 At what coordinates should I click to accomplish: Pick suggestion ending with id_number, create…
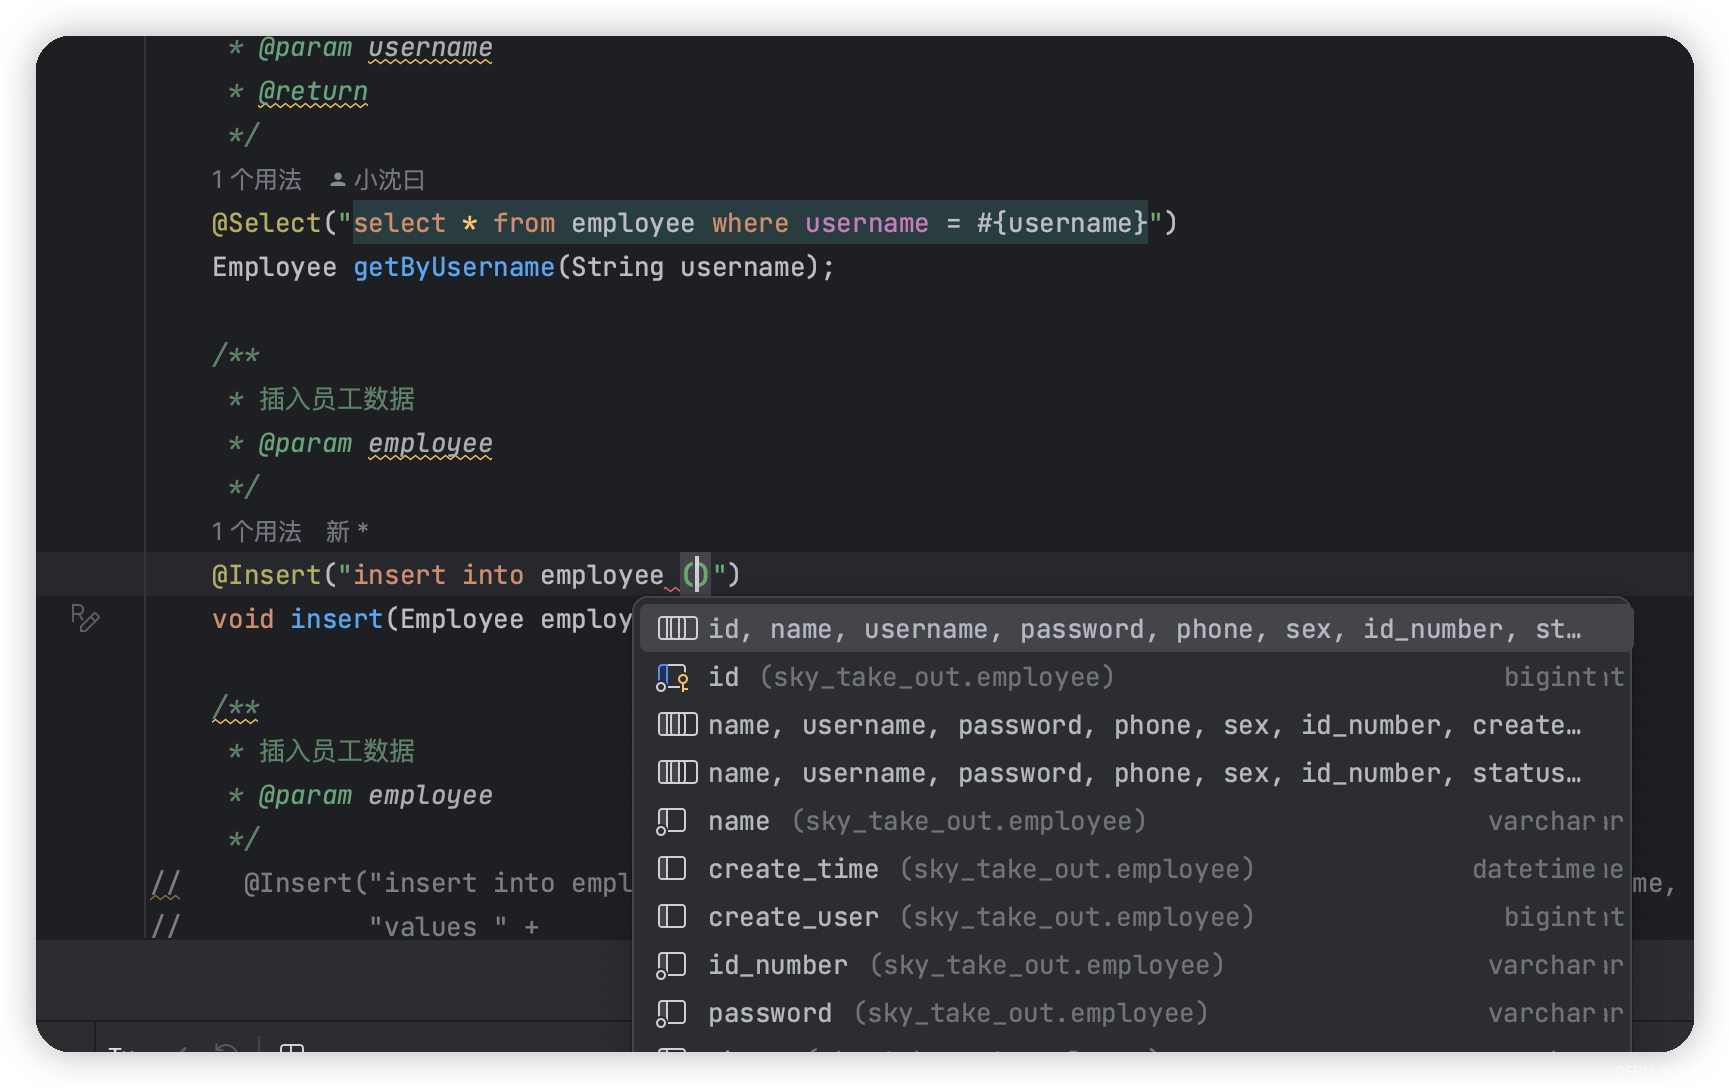pyautogui.click(x=1135, y=725)
